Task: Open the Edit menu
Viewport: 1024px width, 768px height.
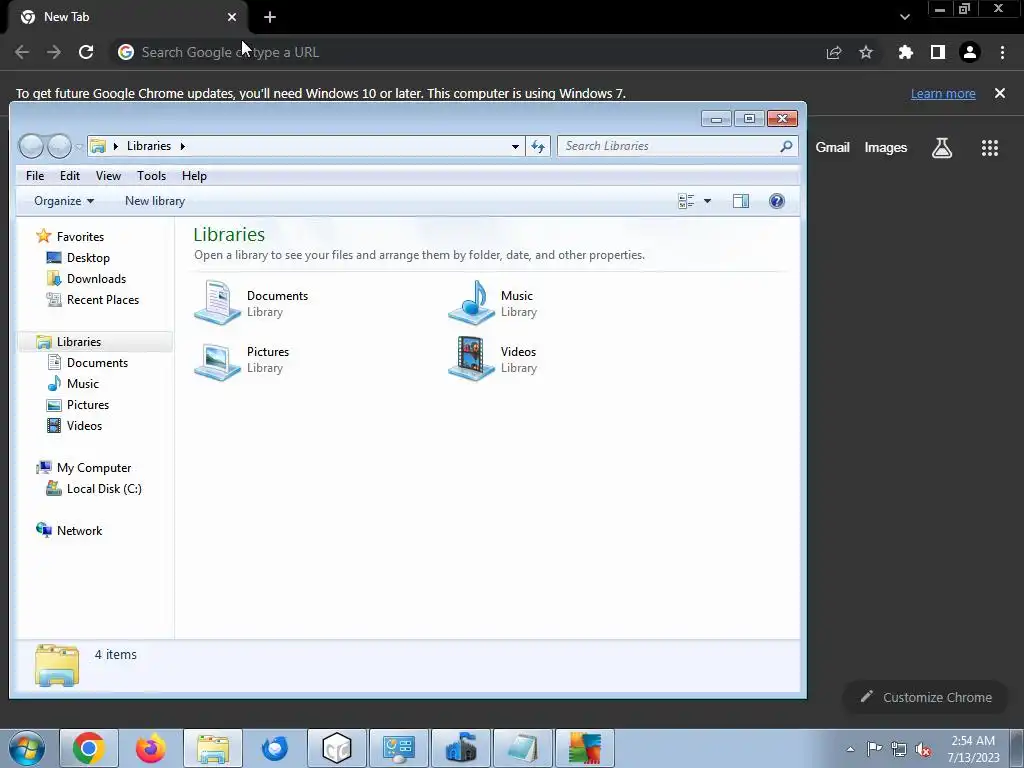Action: click(x=70, y=176)
